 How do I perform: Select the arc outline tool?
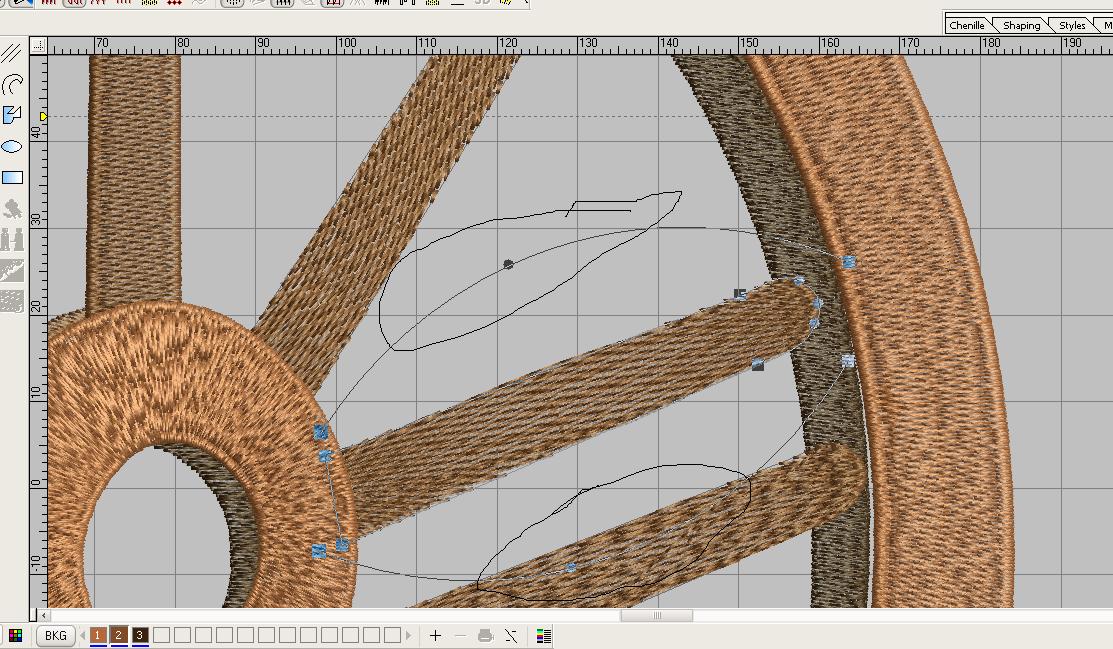12,84
